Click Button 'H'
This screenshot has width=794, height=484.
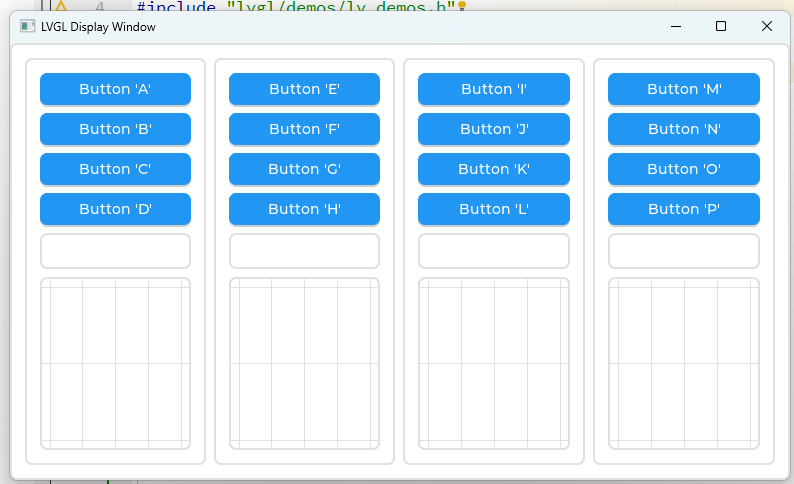click(304, 209)
